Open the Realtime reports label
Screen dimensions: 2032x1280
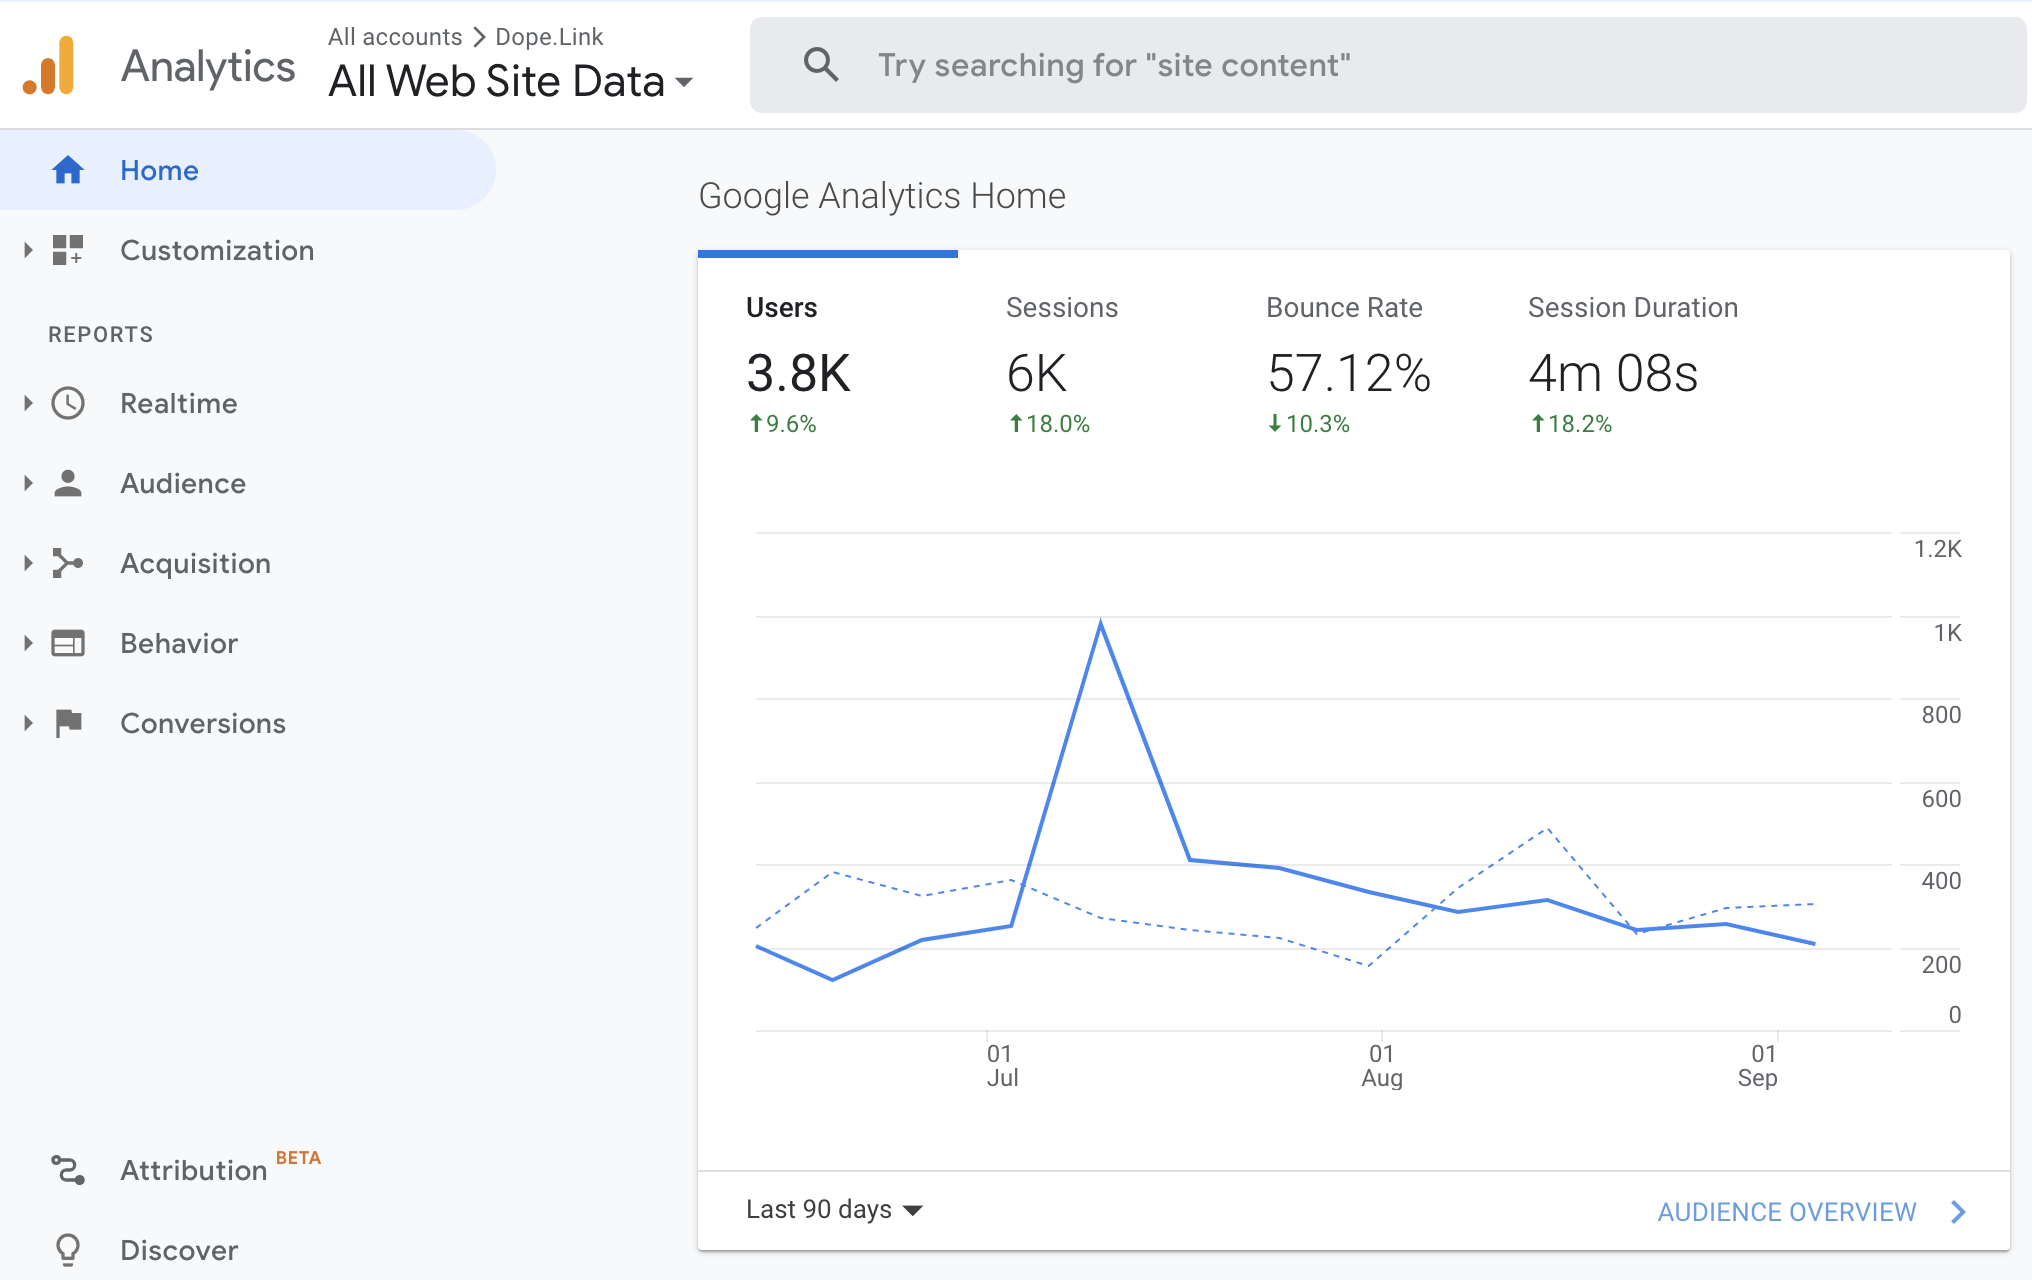(x=179, y=403)
